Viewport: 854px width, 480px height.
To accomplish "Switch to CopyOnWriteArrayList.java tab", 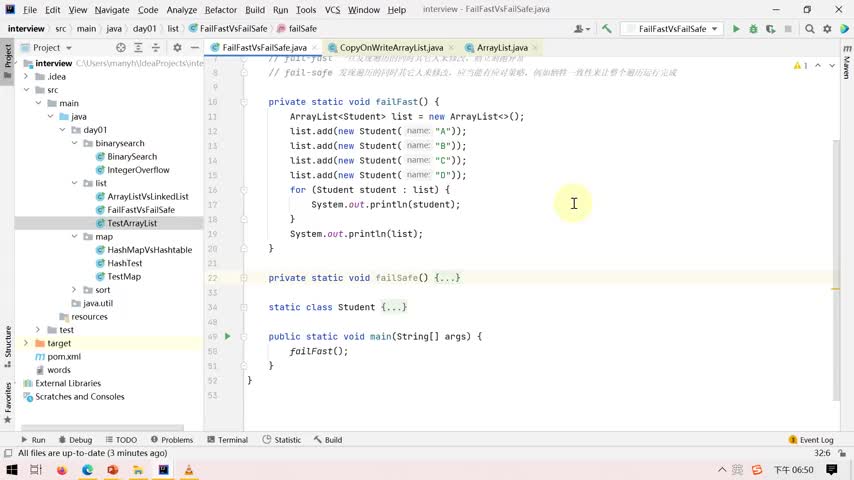I will 391,48.
